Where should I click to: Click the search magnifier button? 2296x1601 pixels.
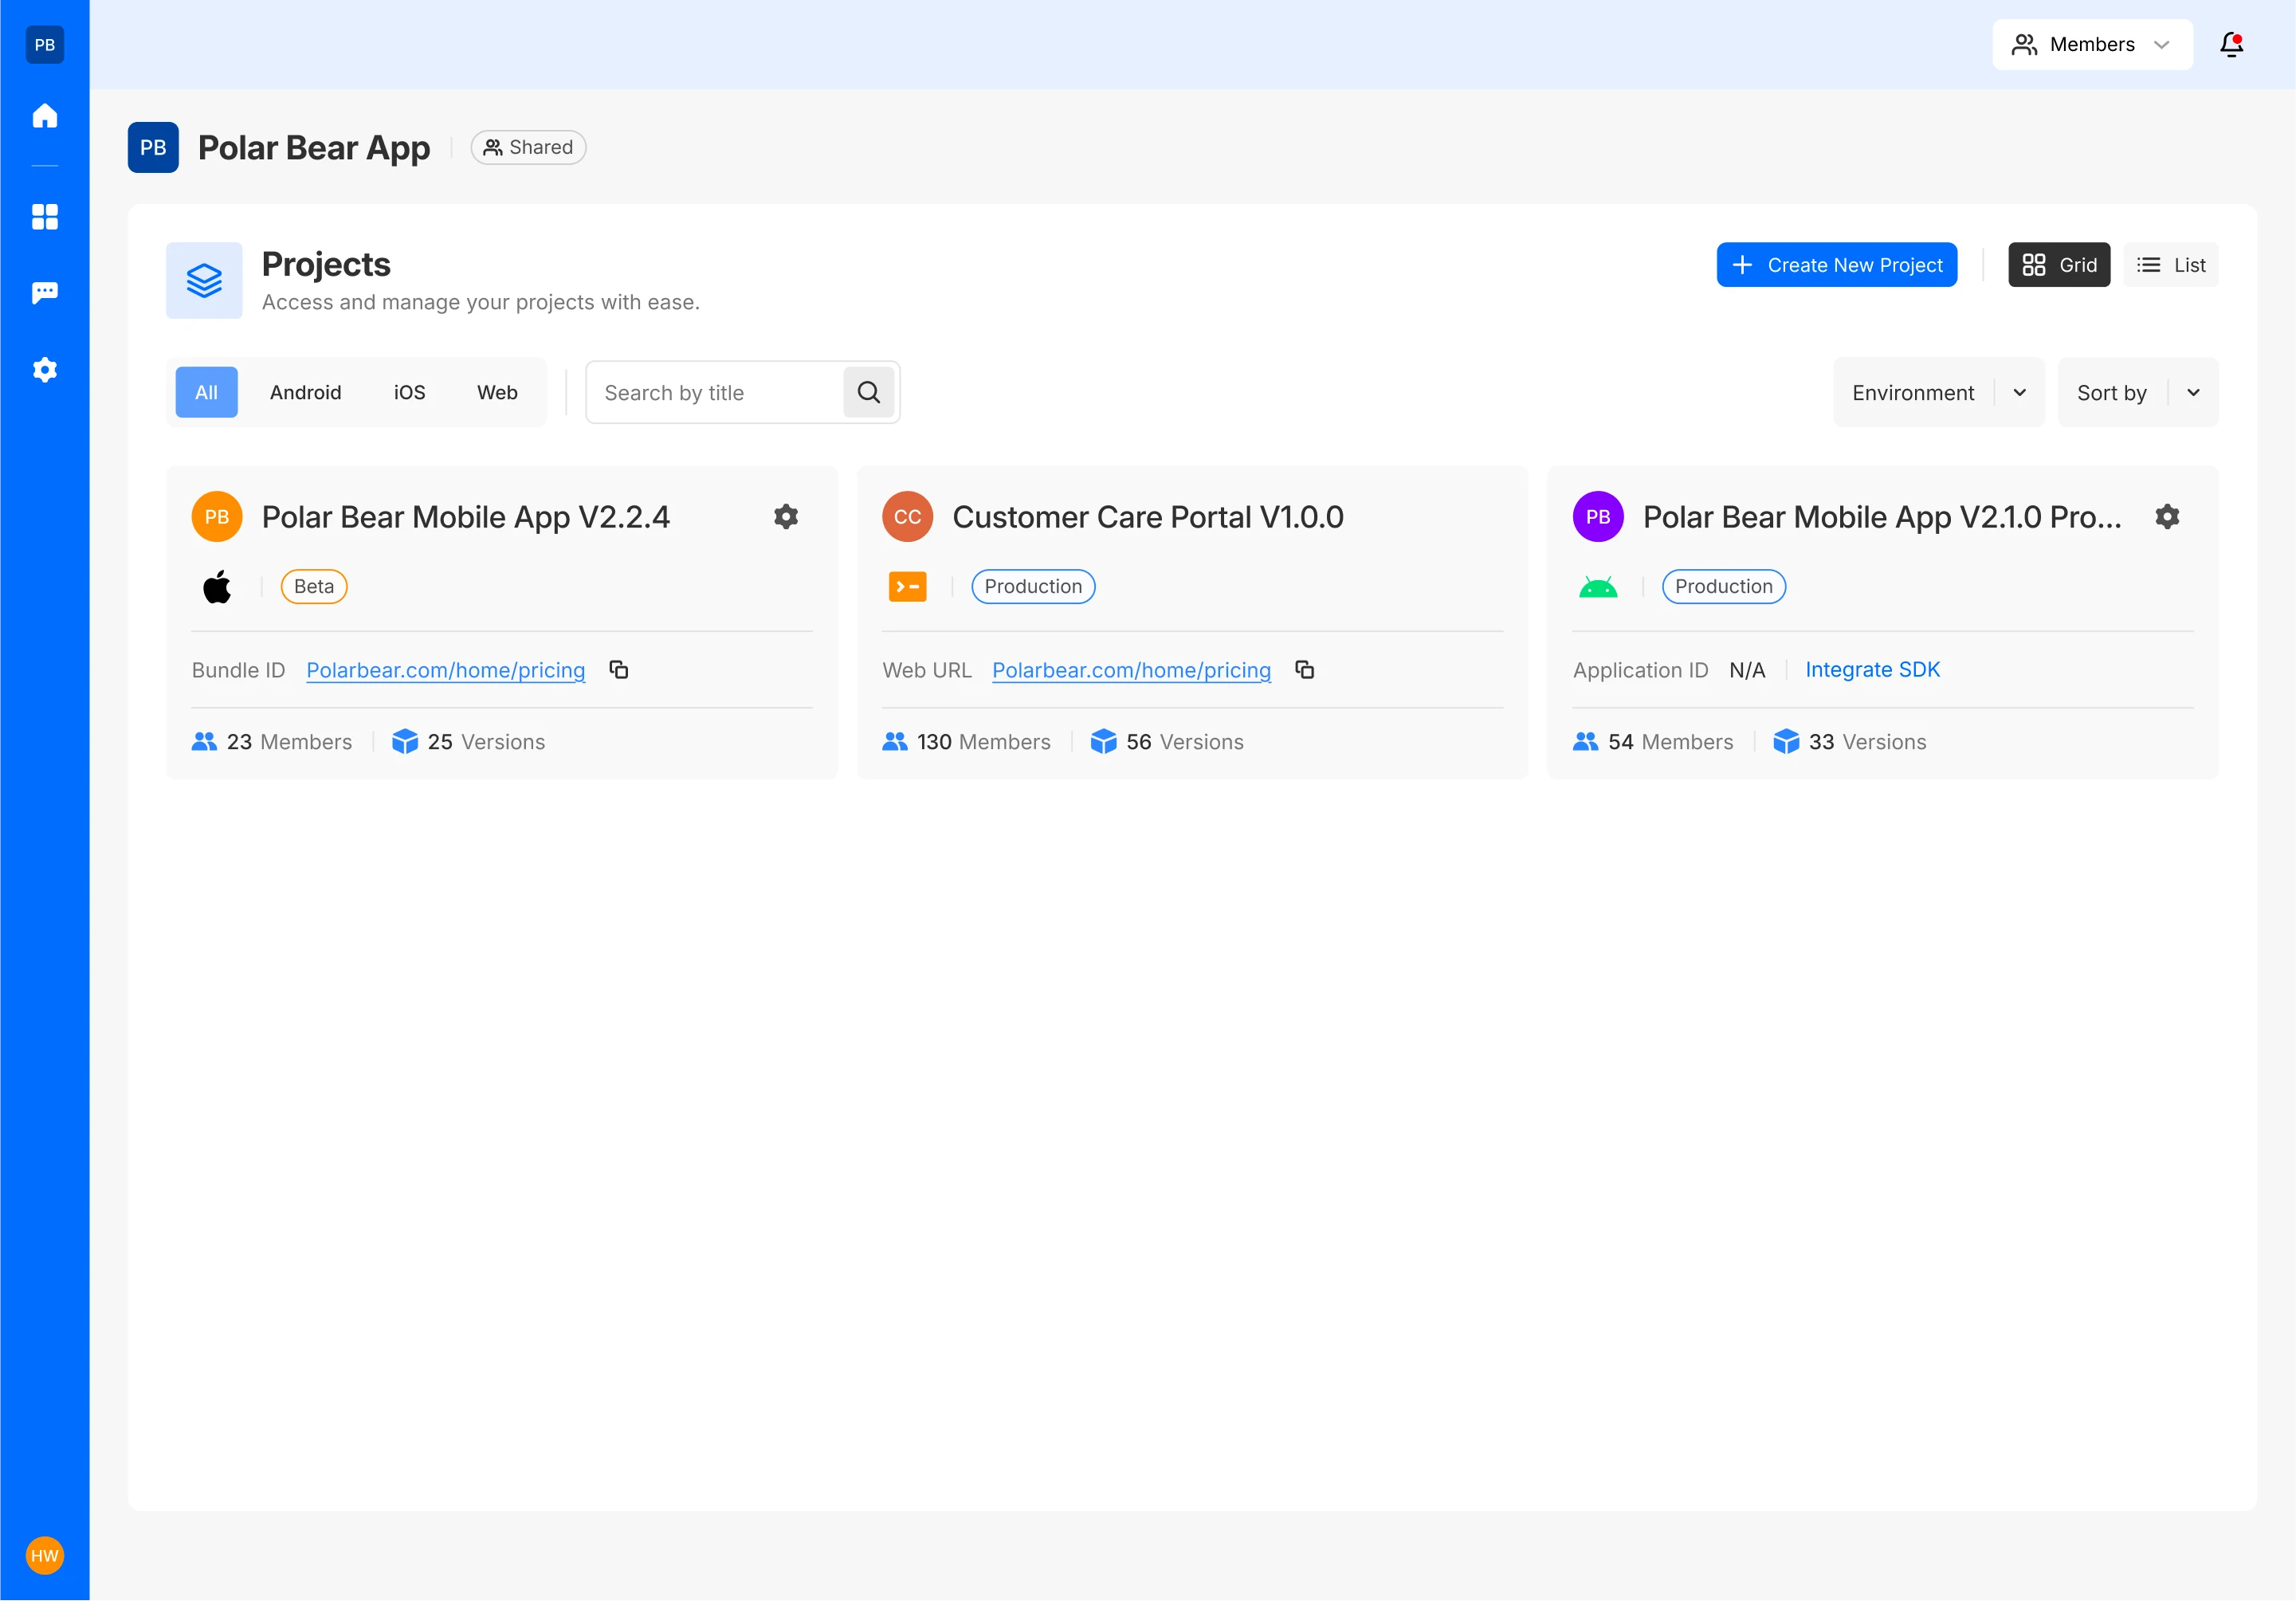tap(868, 393)
